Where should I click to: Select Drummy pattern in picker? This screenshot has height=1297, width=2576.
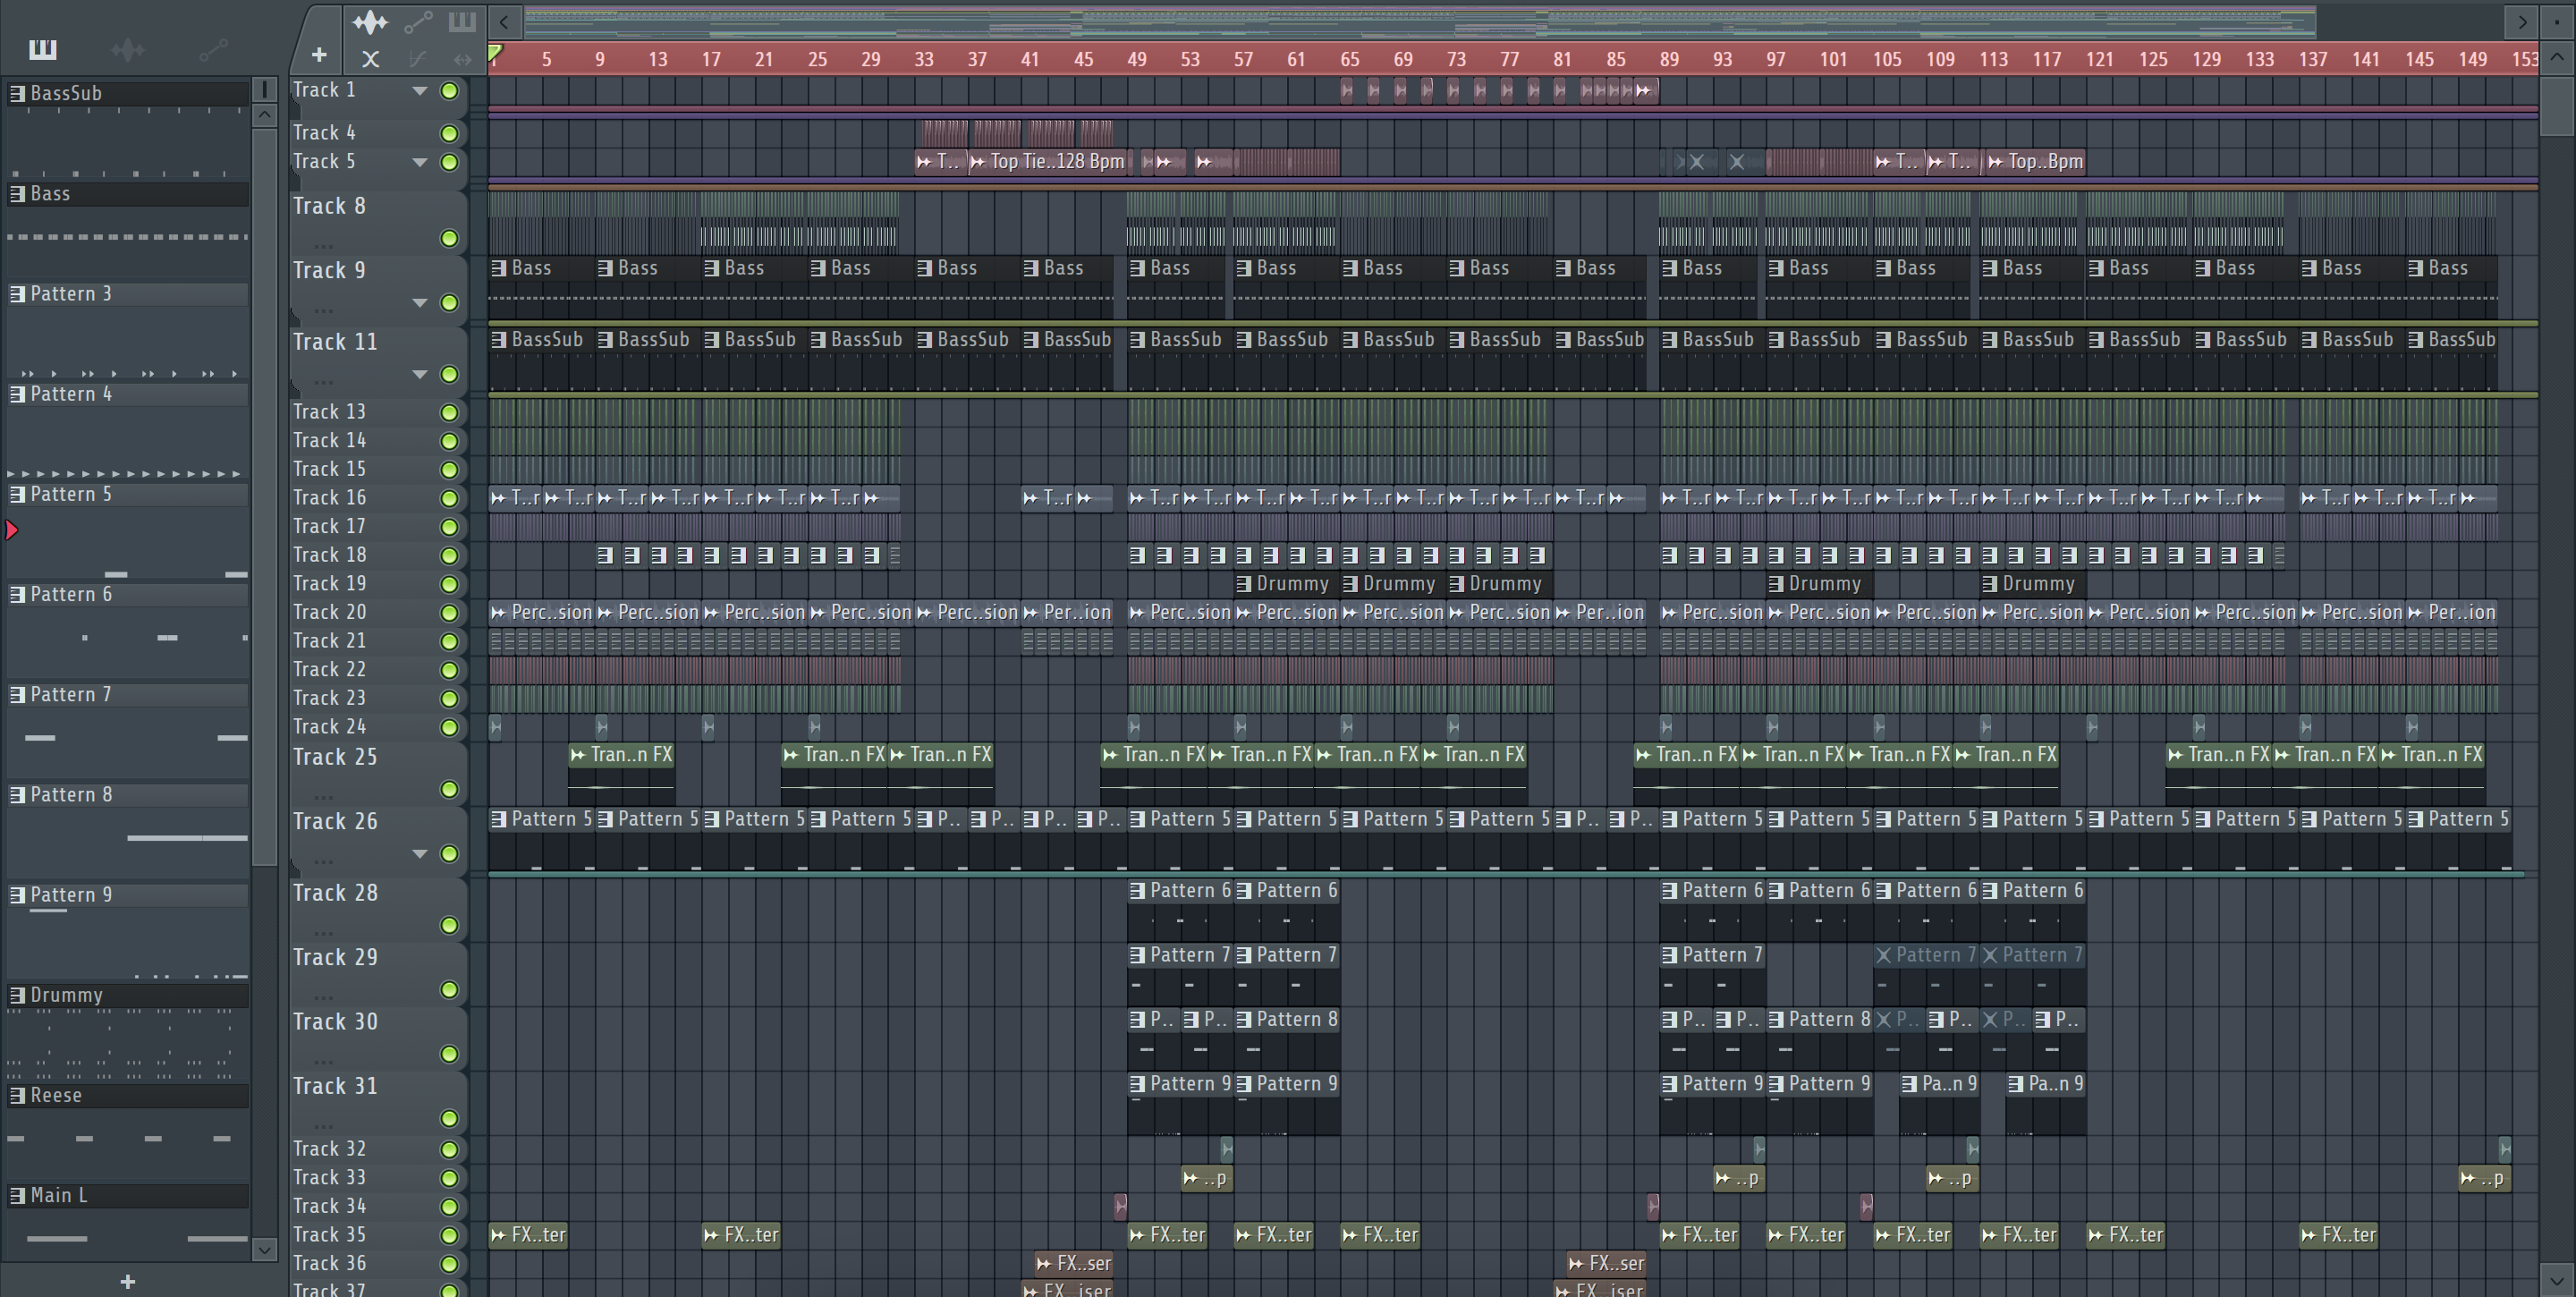pyautogui.click(x=128, y=994)
